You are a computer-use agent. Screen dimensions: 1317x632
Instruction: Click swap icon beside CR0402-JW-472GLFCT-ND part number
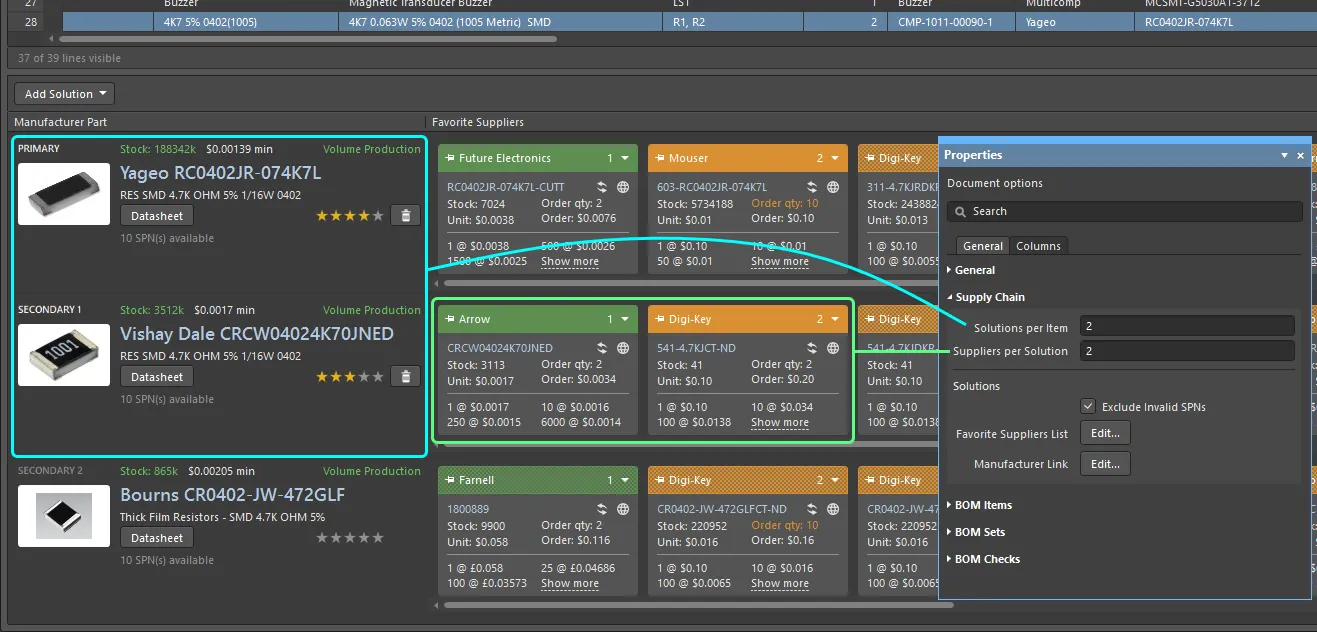pyautogui.click(x=813, y=509)
